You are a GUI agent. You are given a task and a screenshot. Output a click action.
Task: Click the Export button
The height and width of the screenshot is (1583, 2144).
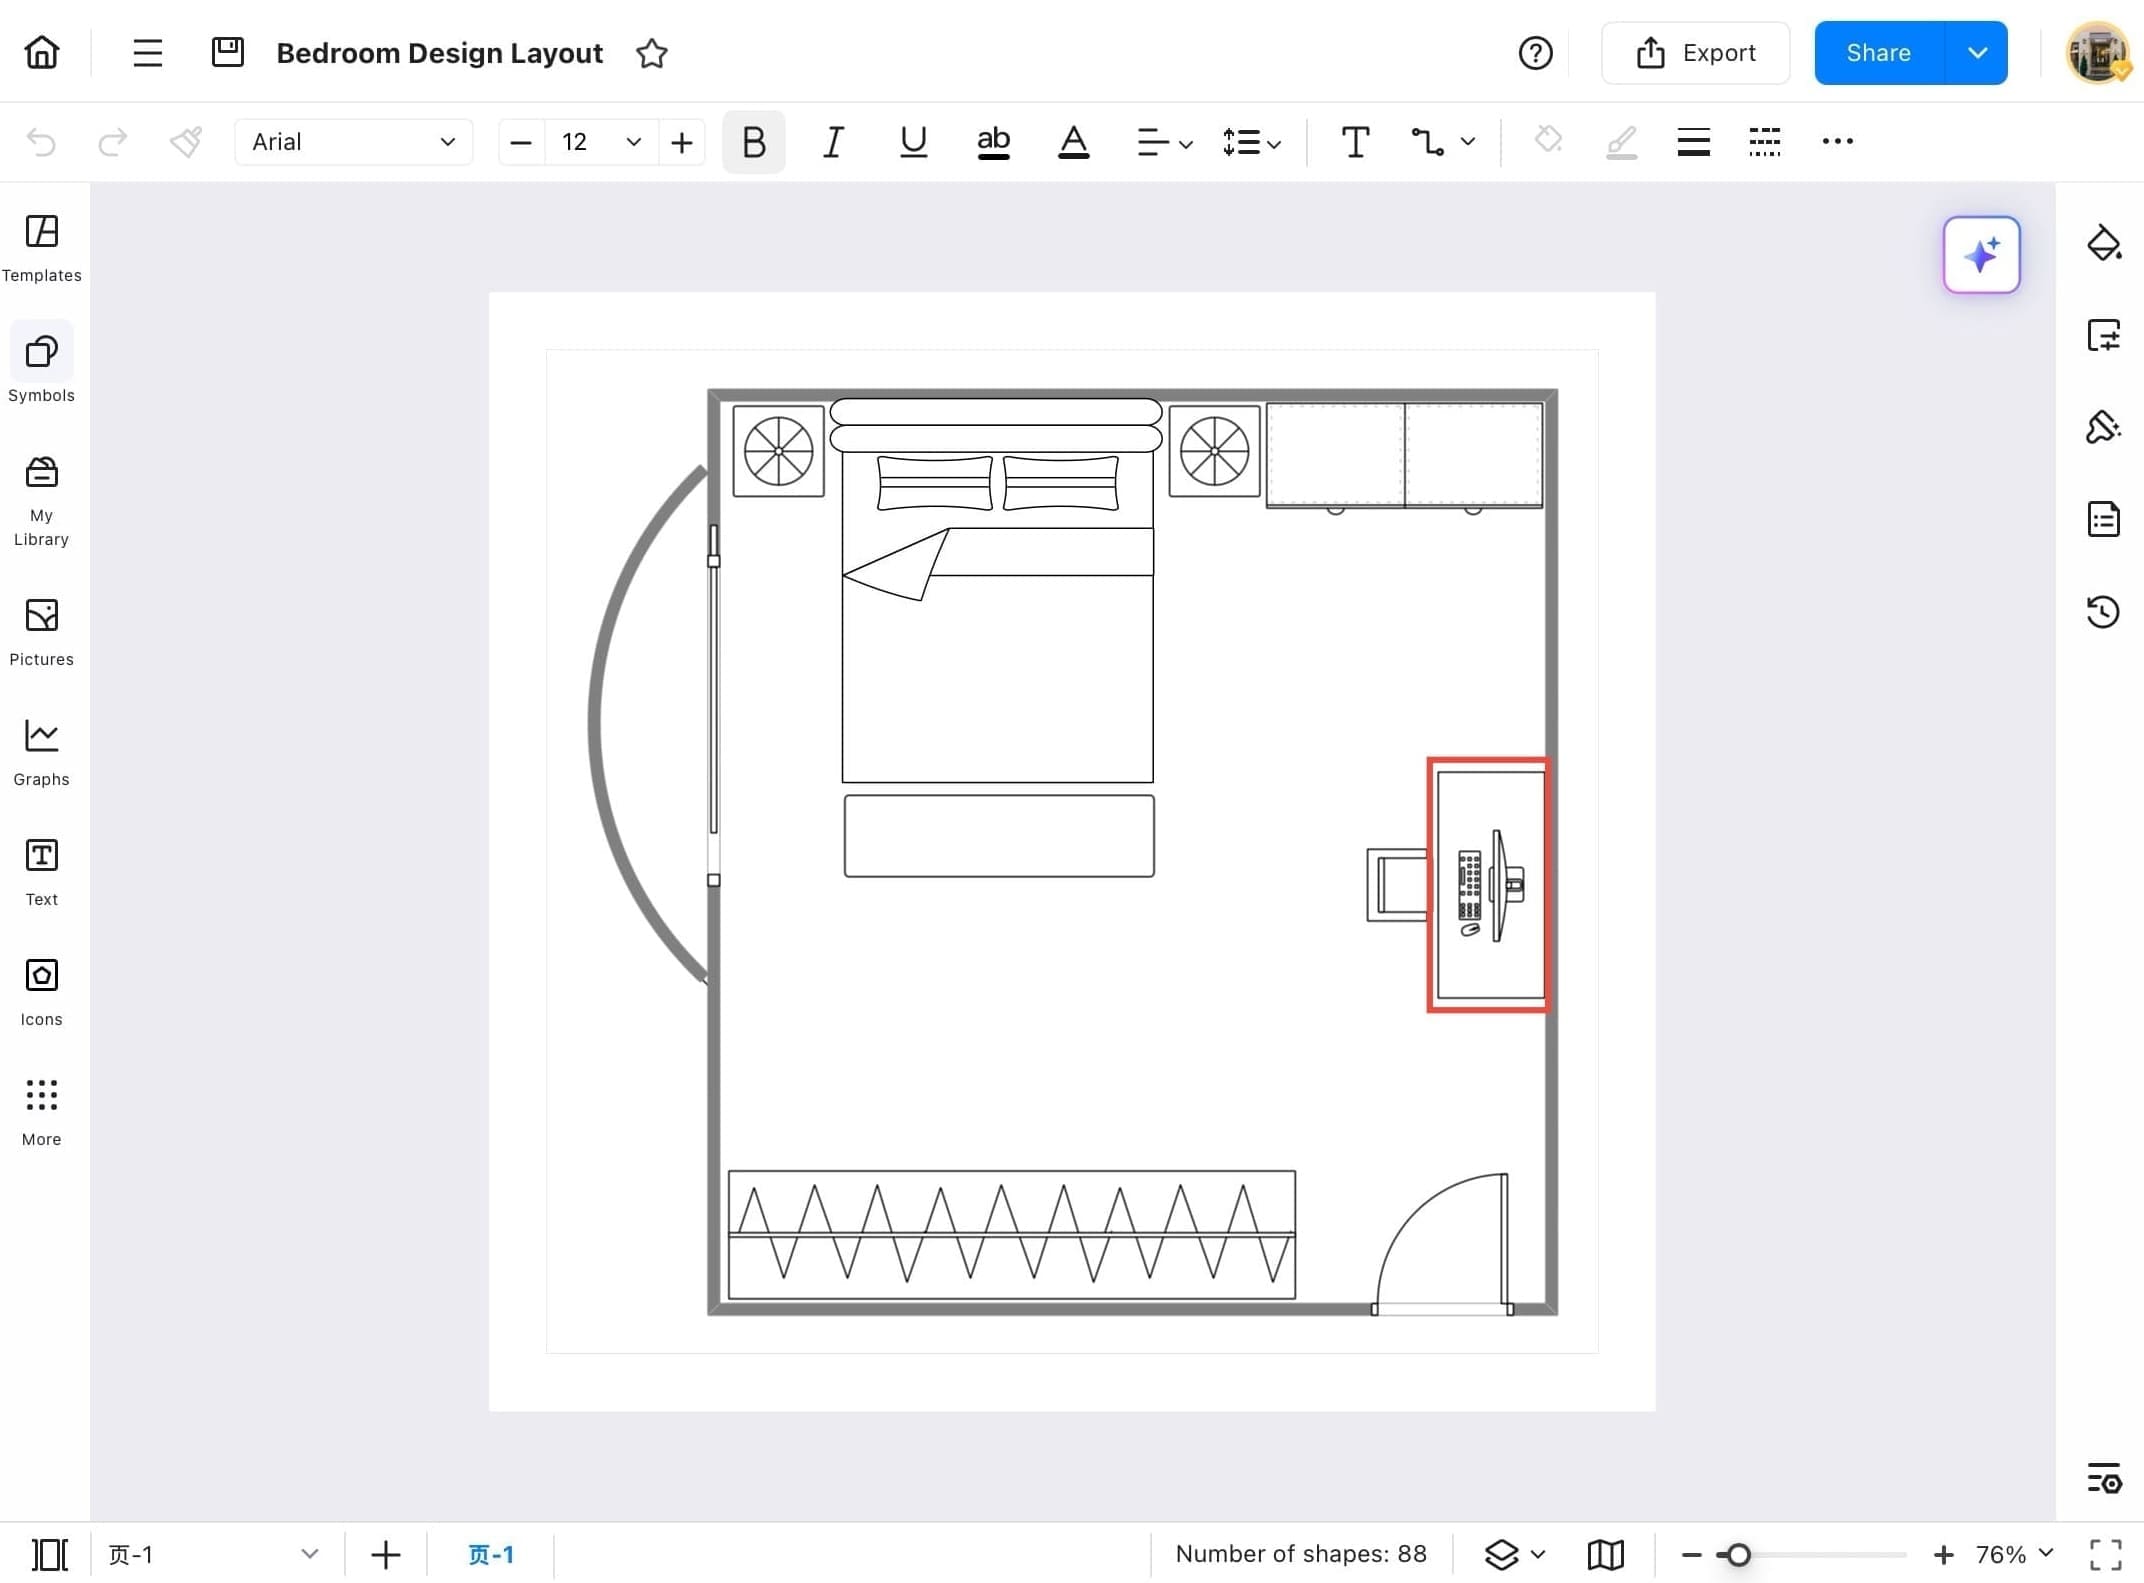(x=1696, y=52)
